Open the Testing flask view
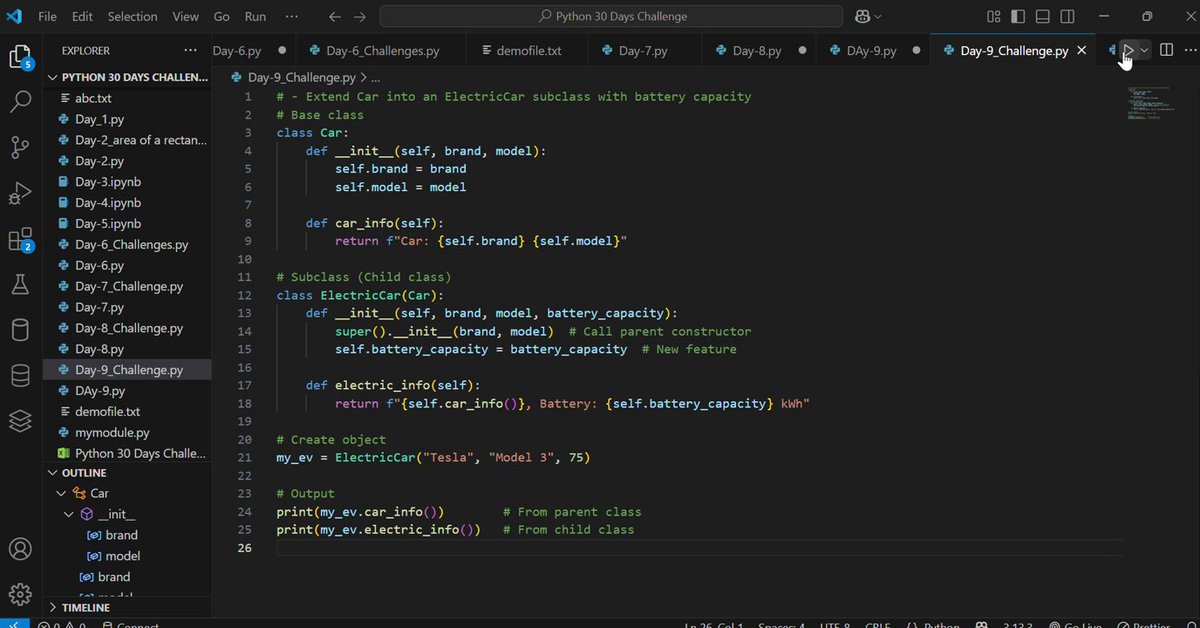The image size is (1200, 628). click(x=21, y=285)
